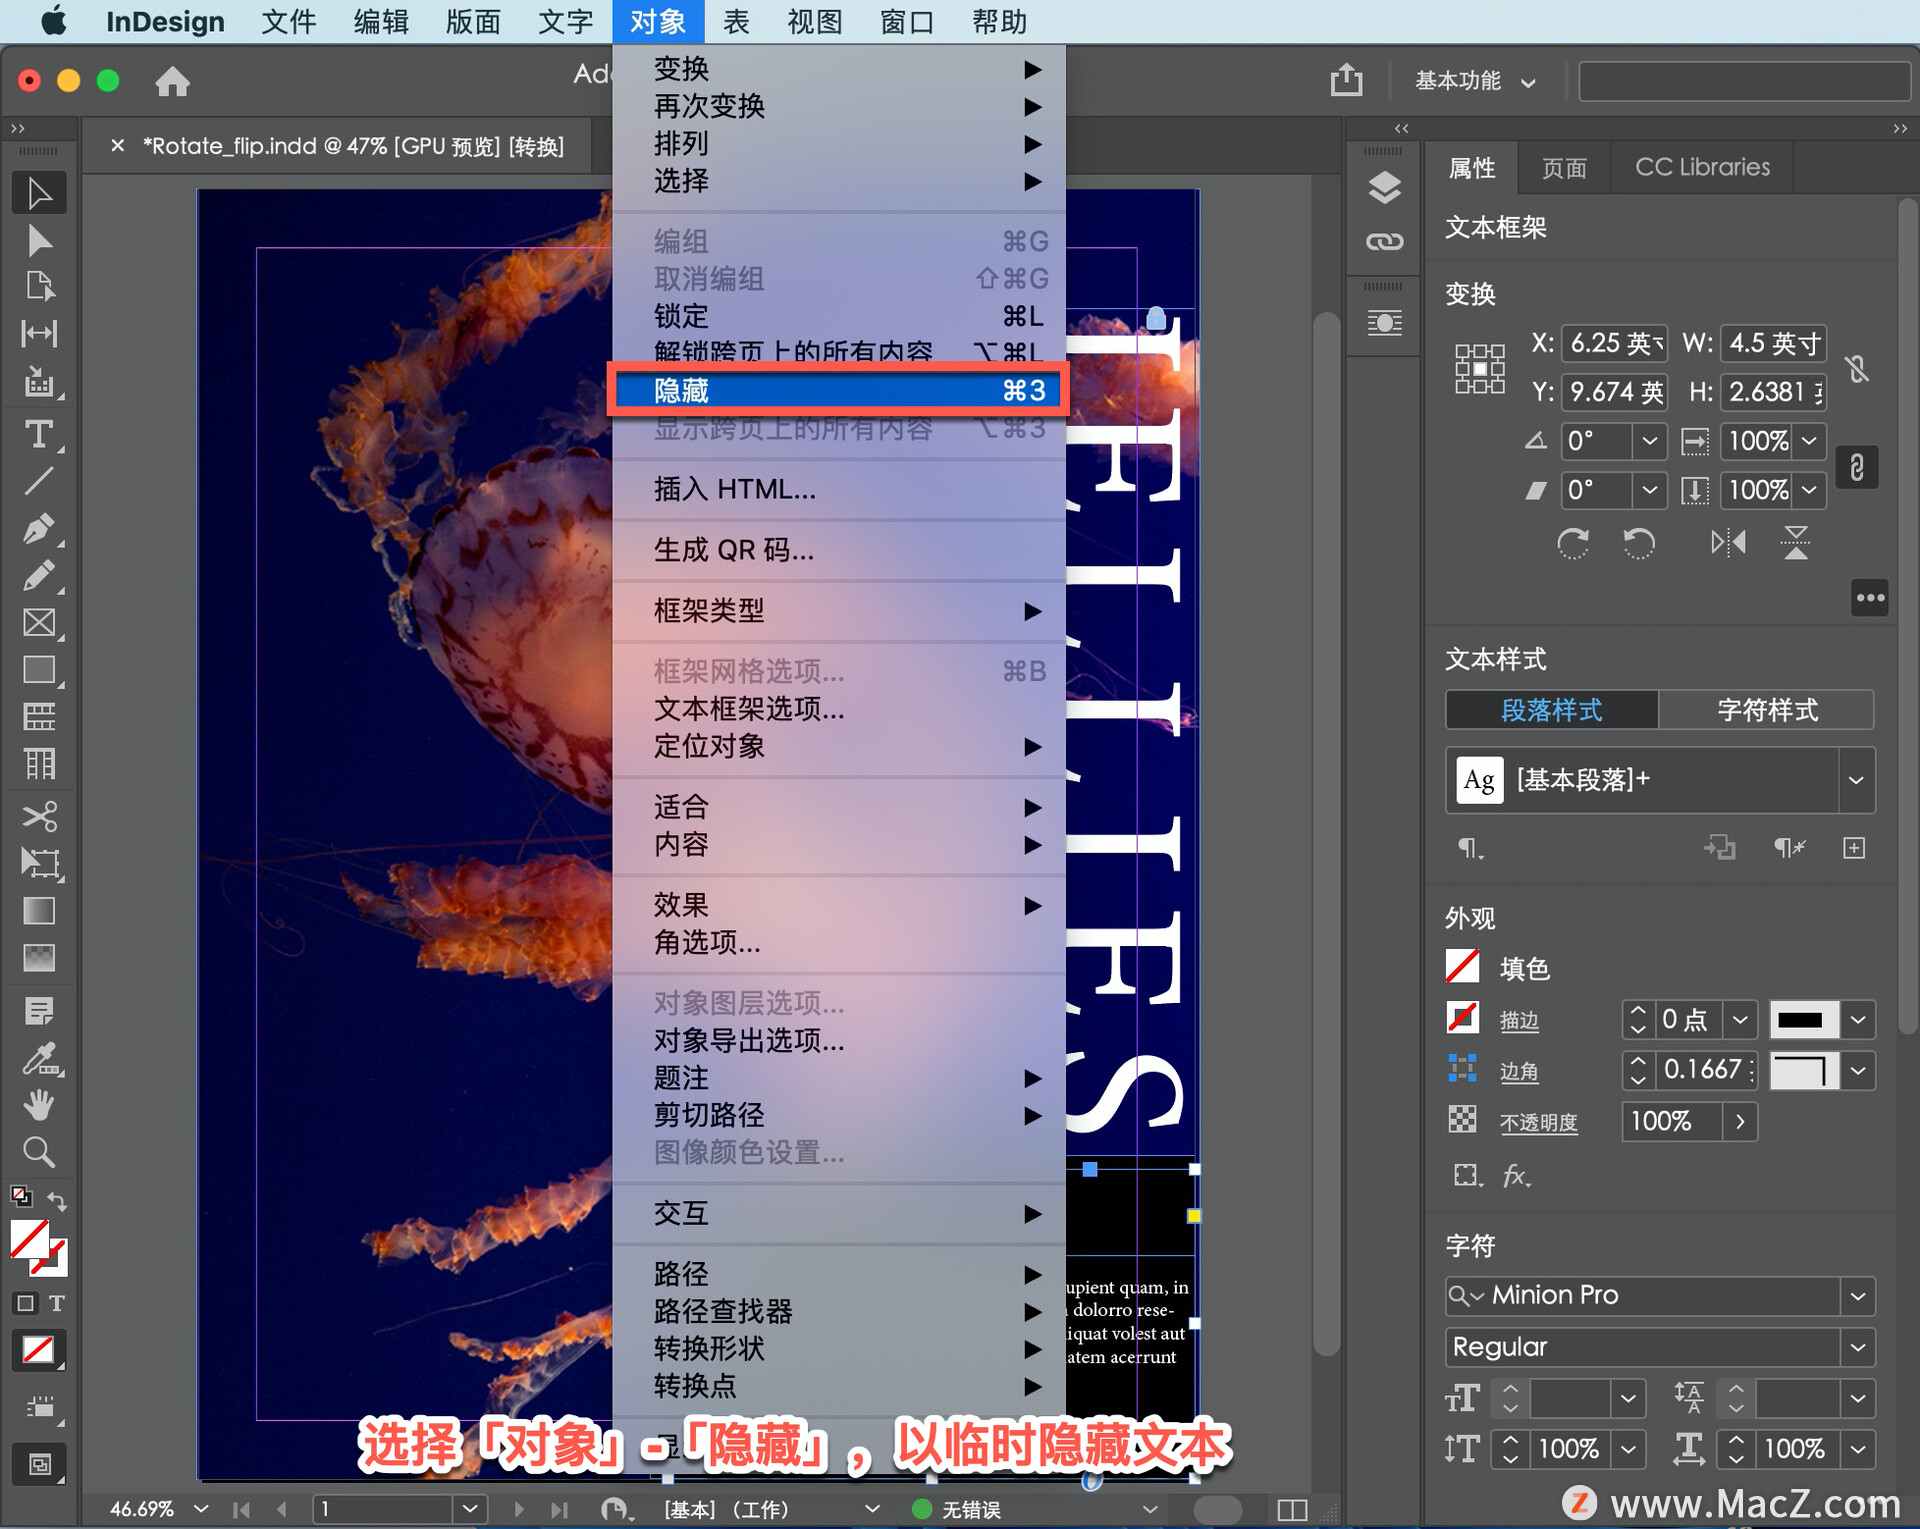The image size is (1920, 1529).
Task: Go to next page button
Action: coord(518,1509)
